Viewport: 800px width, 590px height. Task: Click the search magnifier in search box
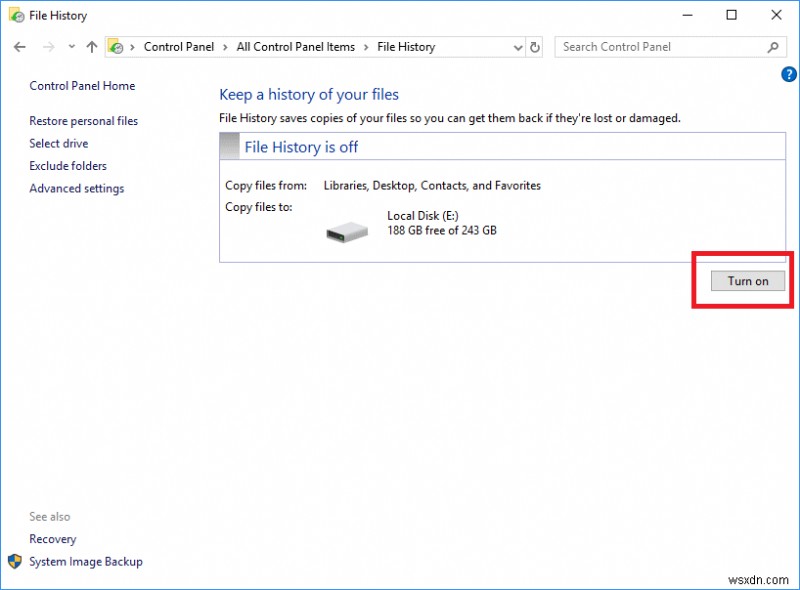click(x=773, y=46)
